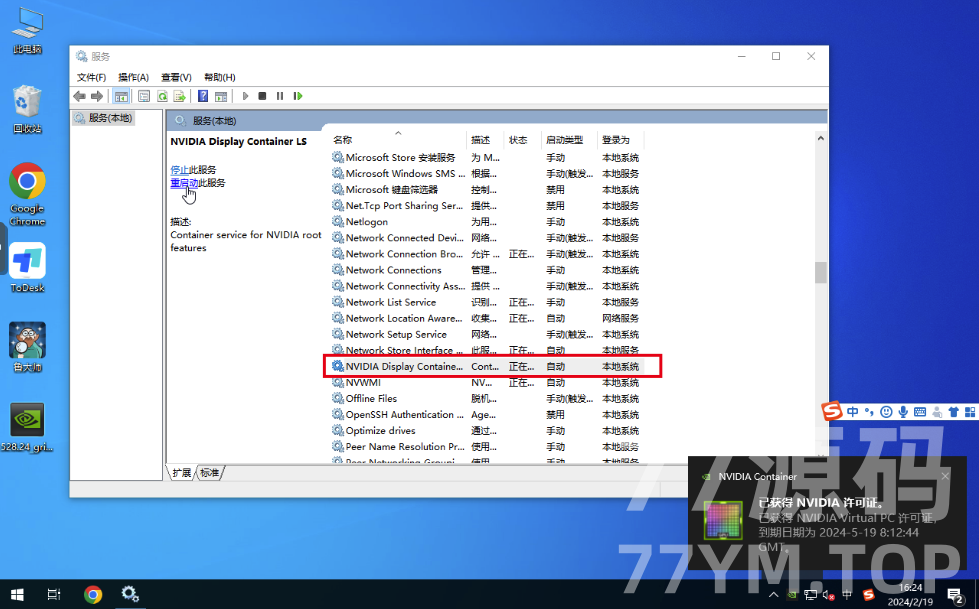Select the Network List Service row

coord(486,302)
